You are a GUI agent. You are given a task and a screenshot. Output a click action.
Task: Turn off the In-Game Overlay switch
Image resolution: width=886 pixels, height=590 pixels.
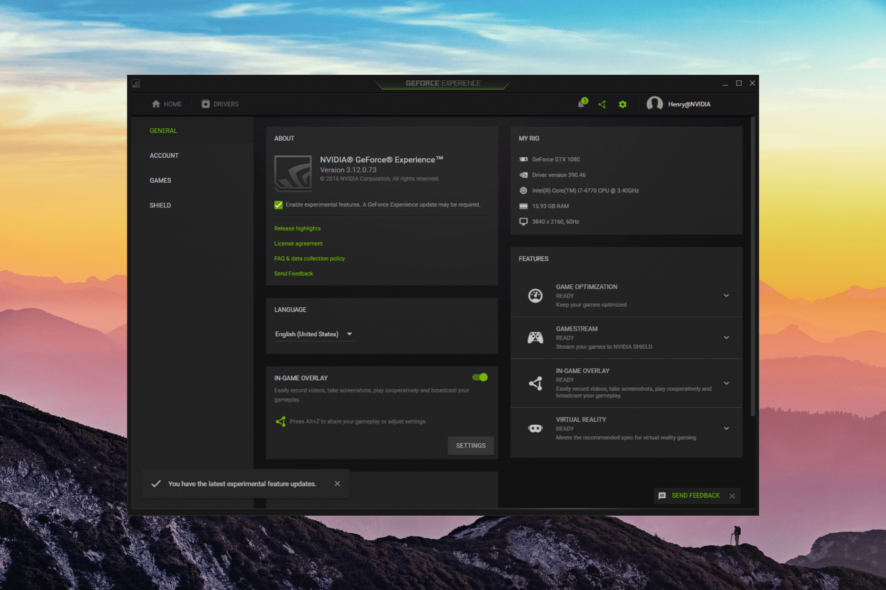point(480,377)
